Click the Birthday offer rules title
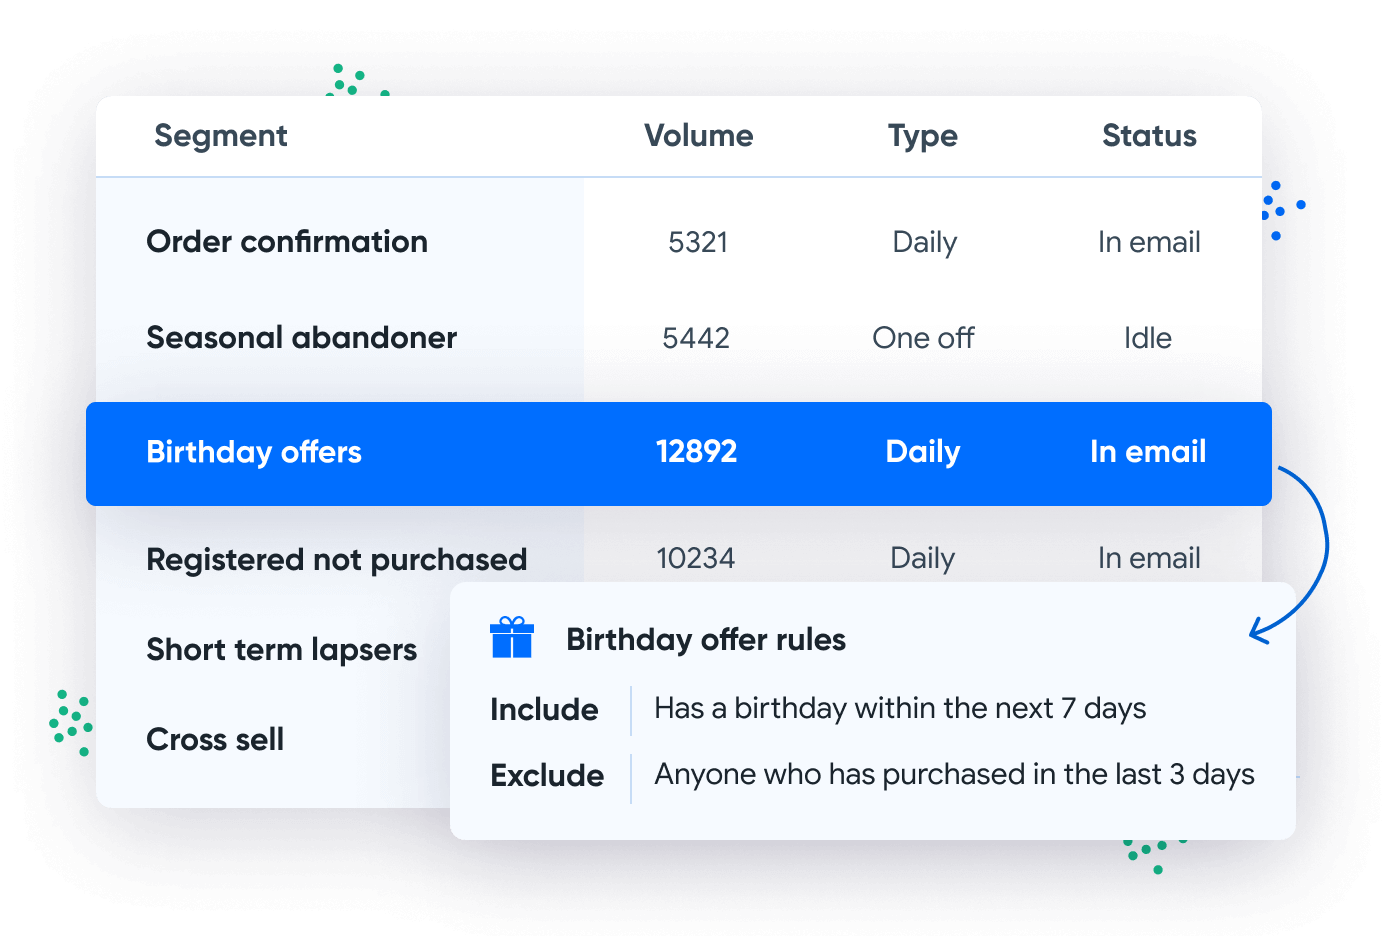1392x936 pixels. (706, 640)
